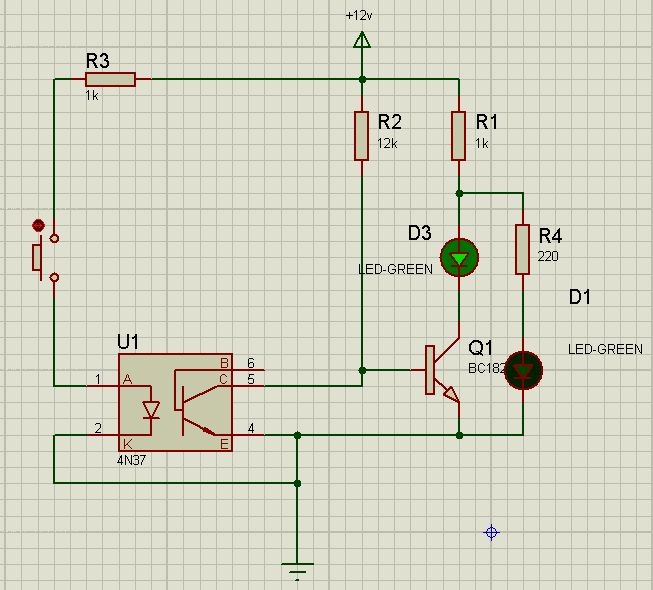
Task: Click the 12k value label of R2
Action: coord(387,143)
